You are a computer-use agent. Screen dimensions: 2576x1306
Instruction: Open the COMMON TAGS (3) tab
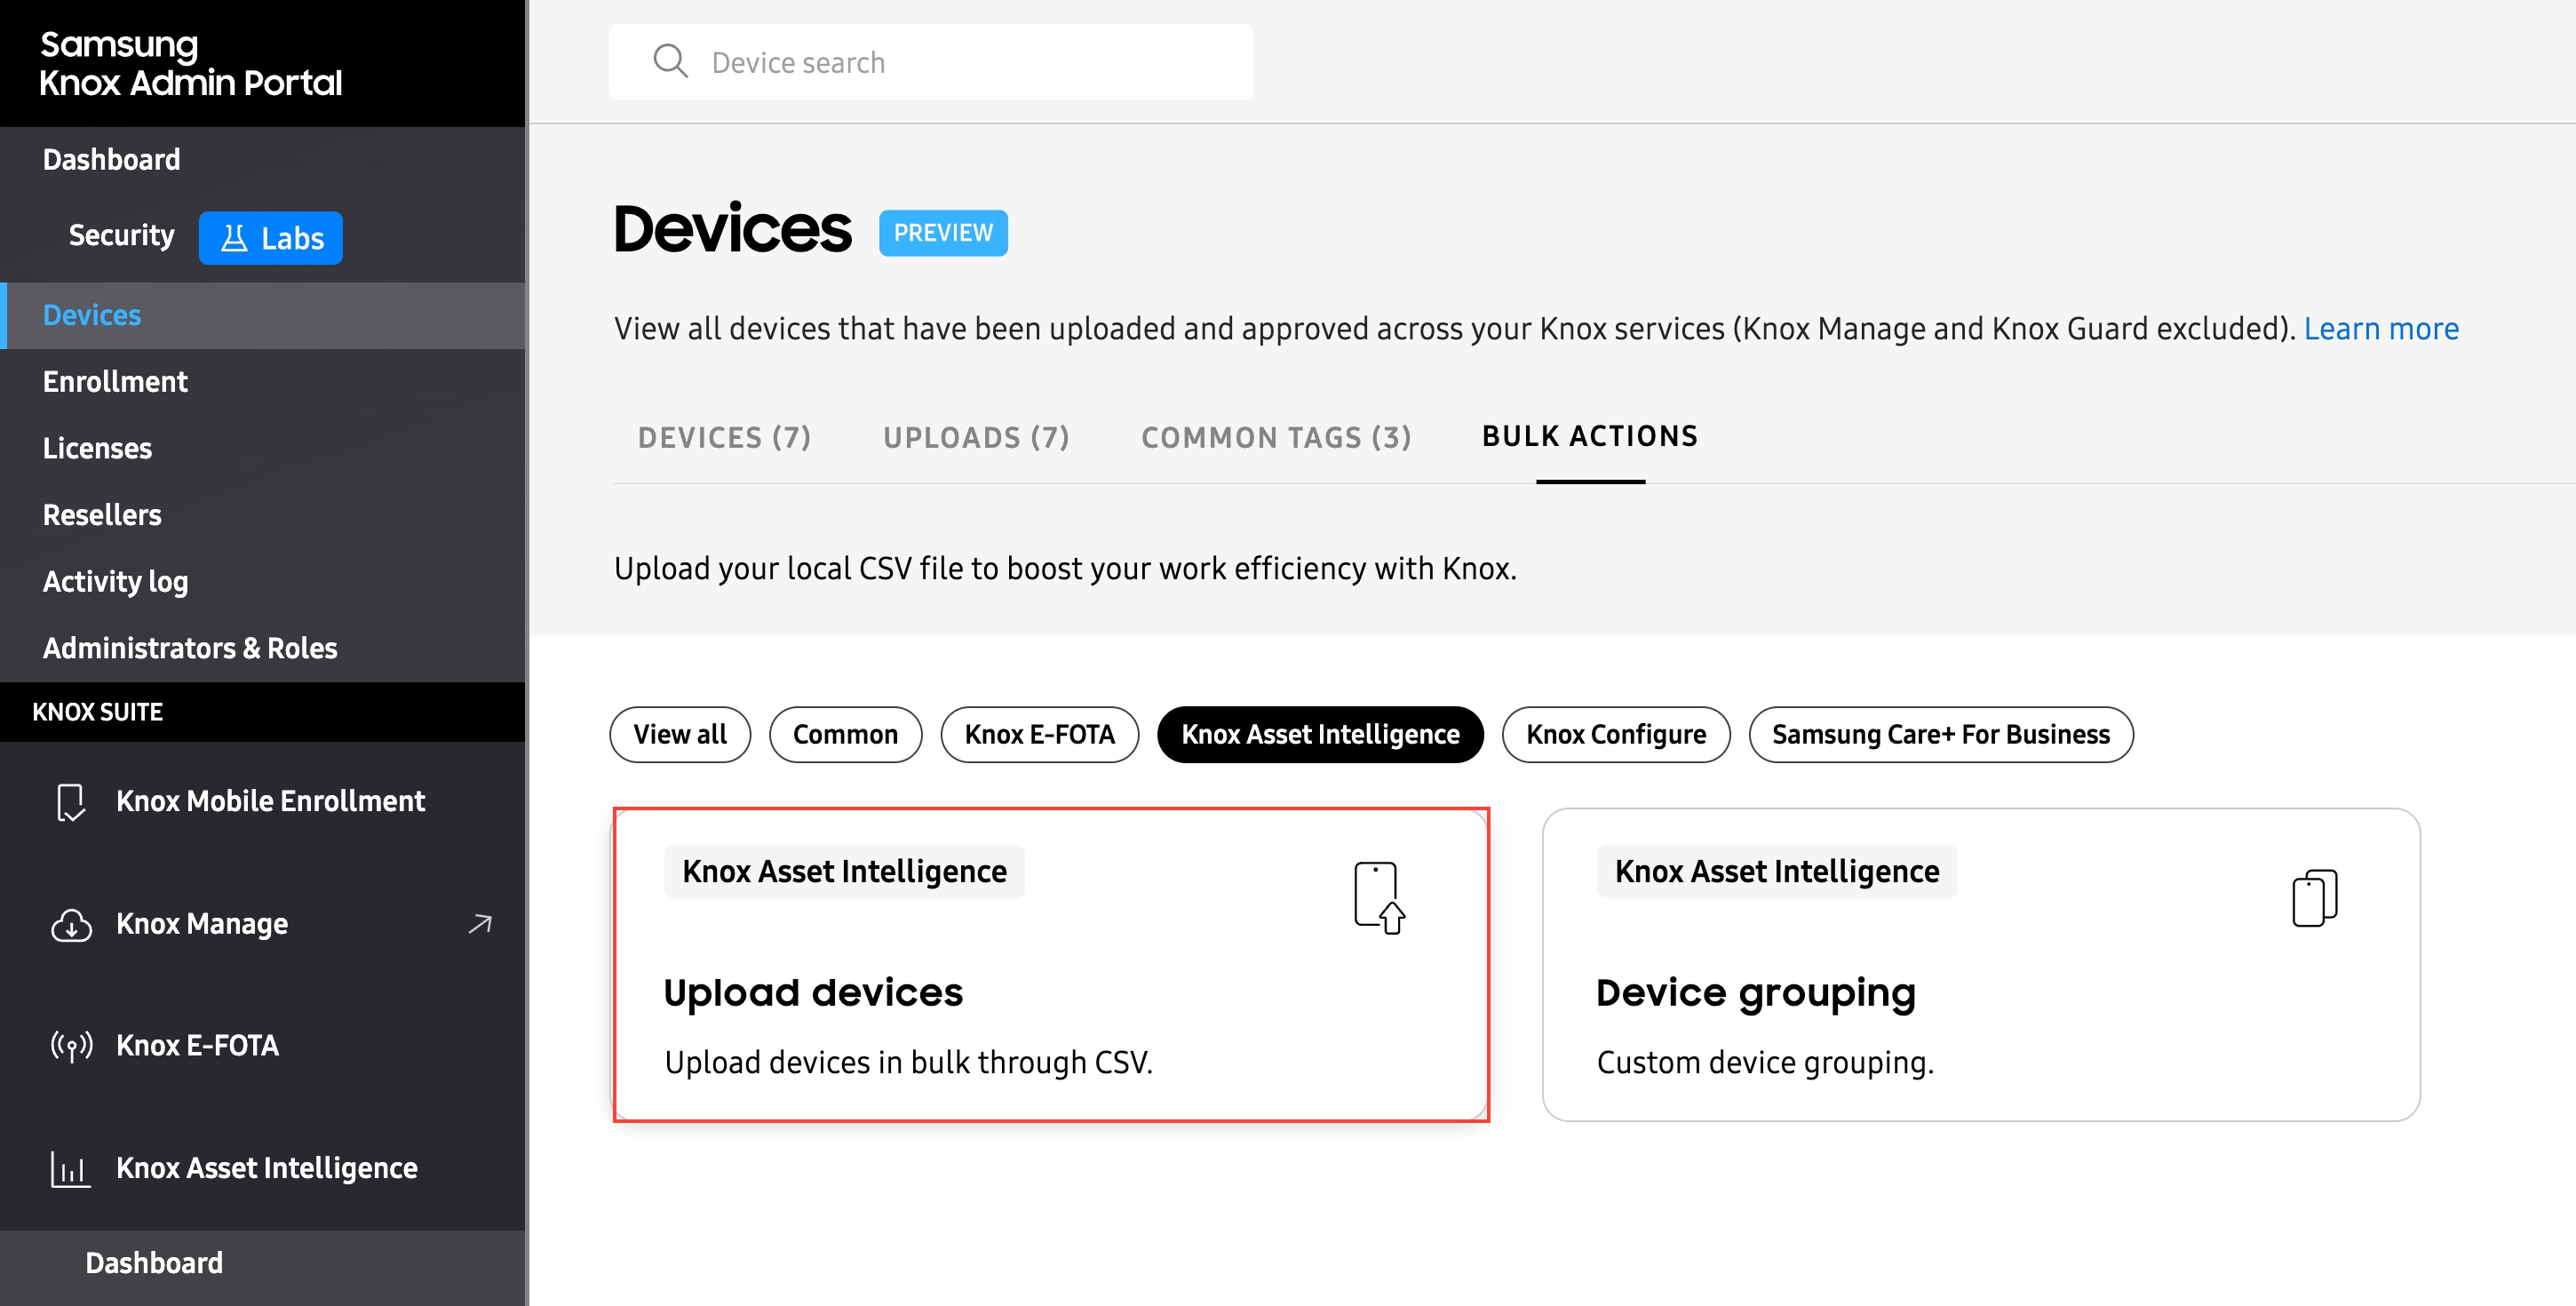point(1276,437)
